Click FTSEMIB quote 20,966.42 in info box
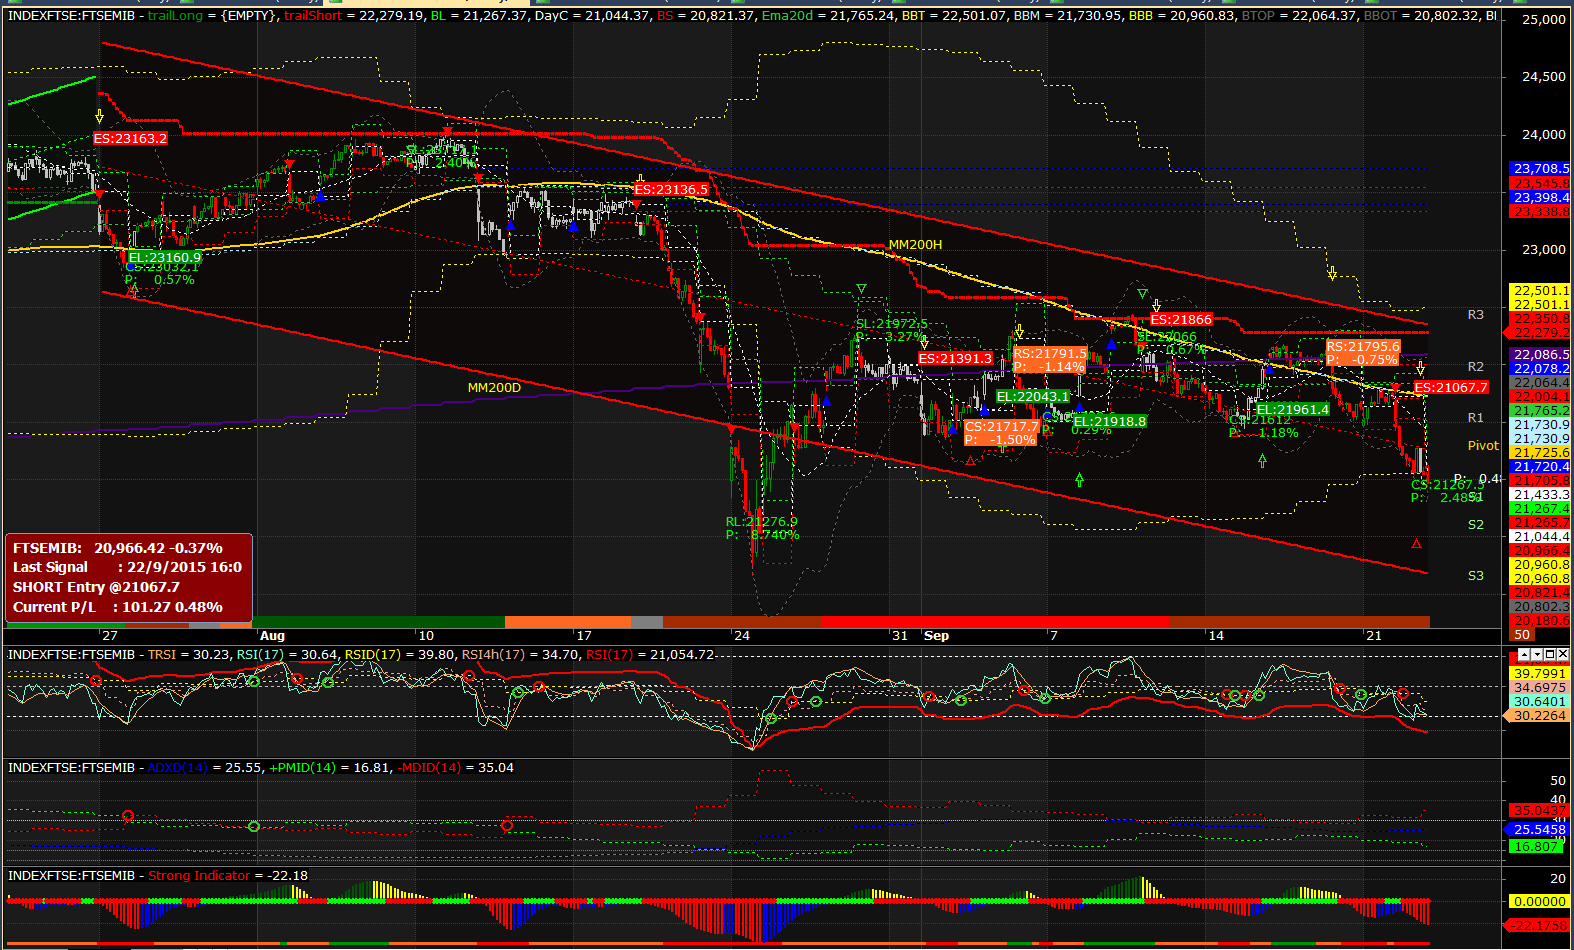 [x=117, y=548]
